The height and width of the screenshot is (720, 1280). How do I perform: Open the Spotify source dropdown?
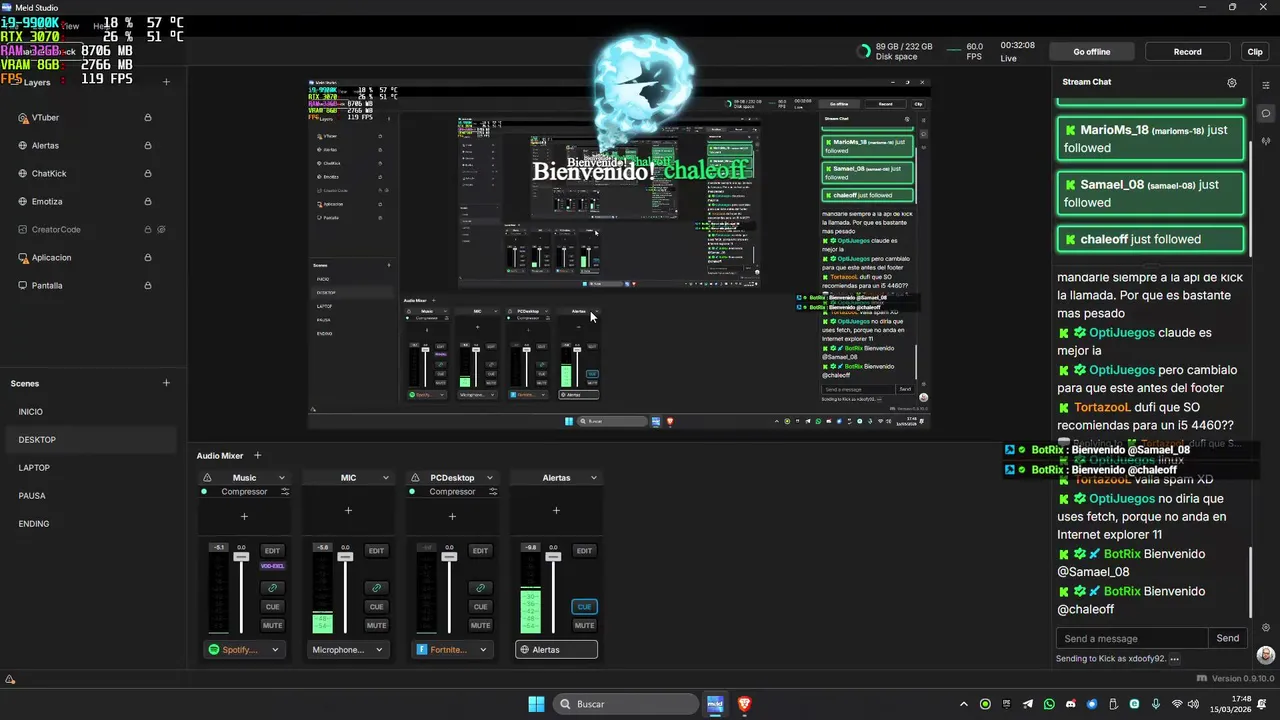click(x=244, y=650)
